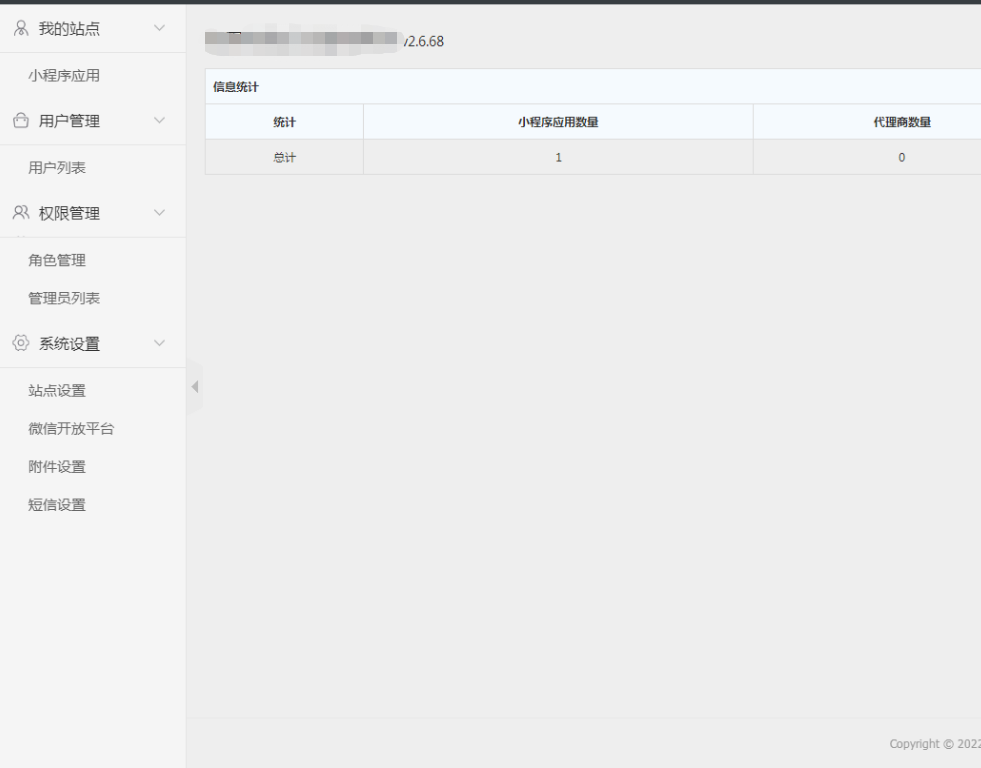Collapse the 权限管理 section chevron
The image size is (981, 768).
pyautogui.click(x=160, y=213)
